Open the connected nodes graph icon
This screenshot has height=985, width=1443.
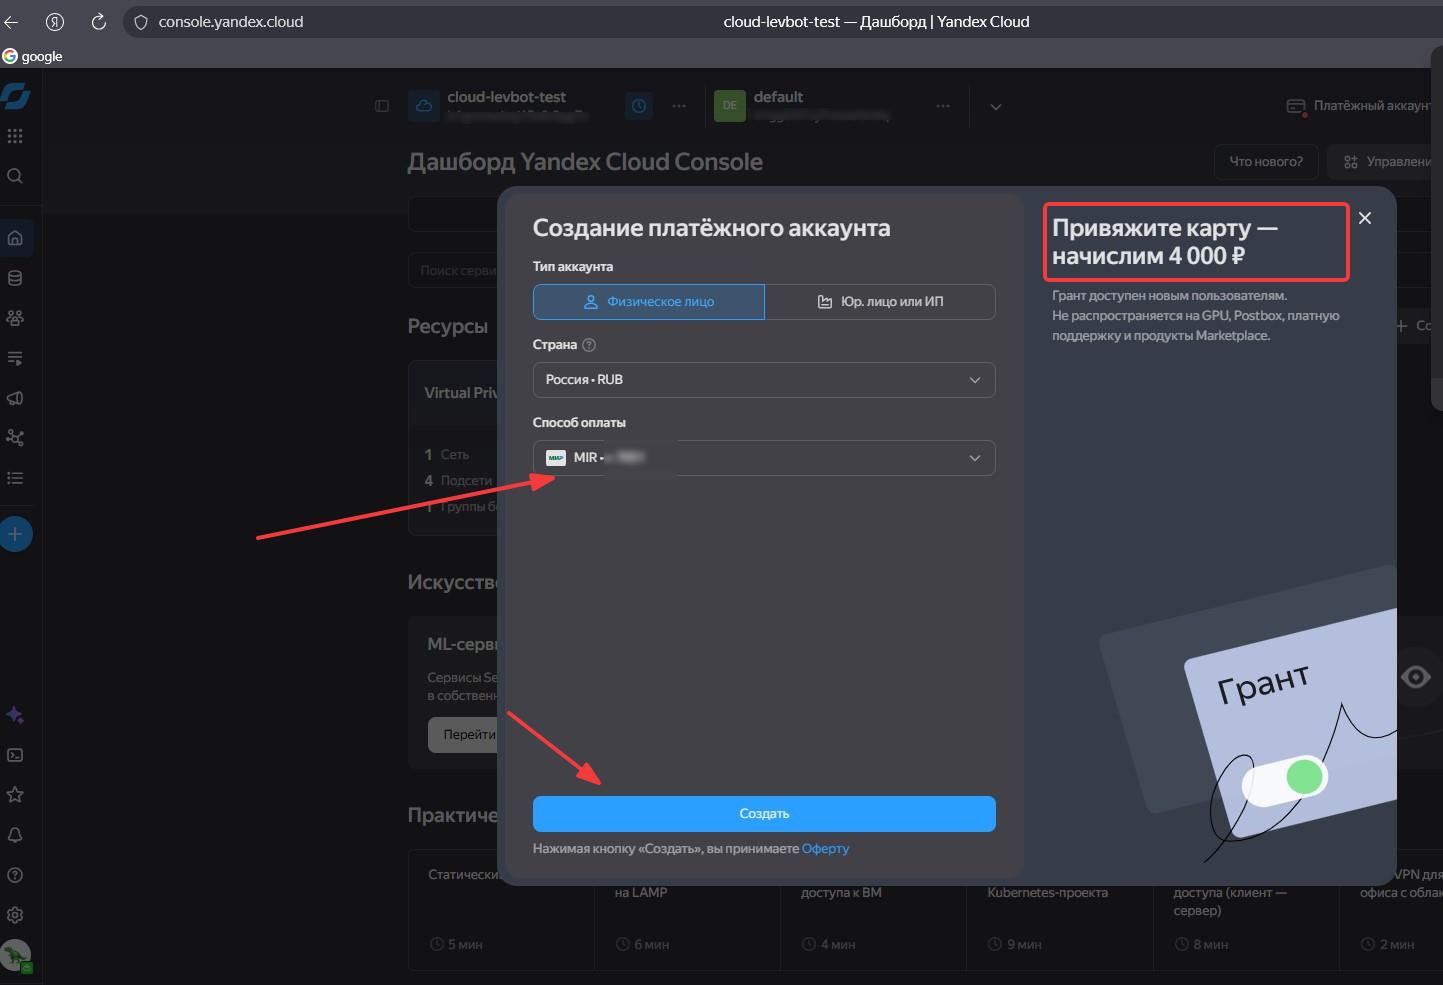pos(15,438)
